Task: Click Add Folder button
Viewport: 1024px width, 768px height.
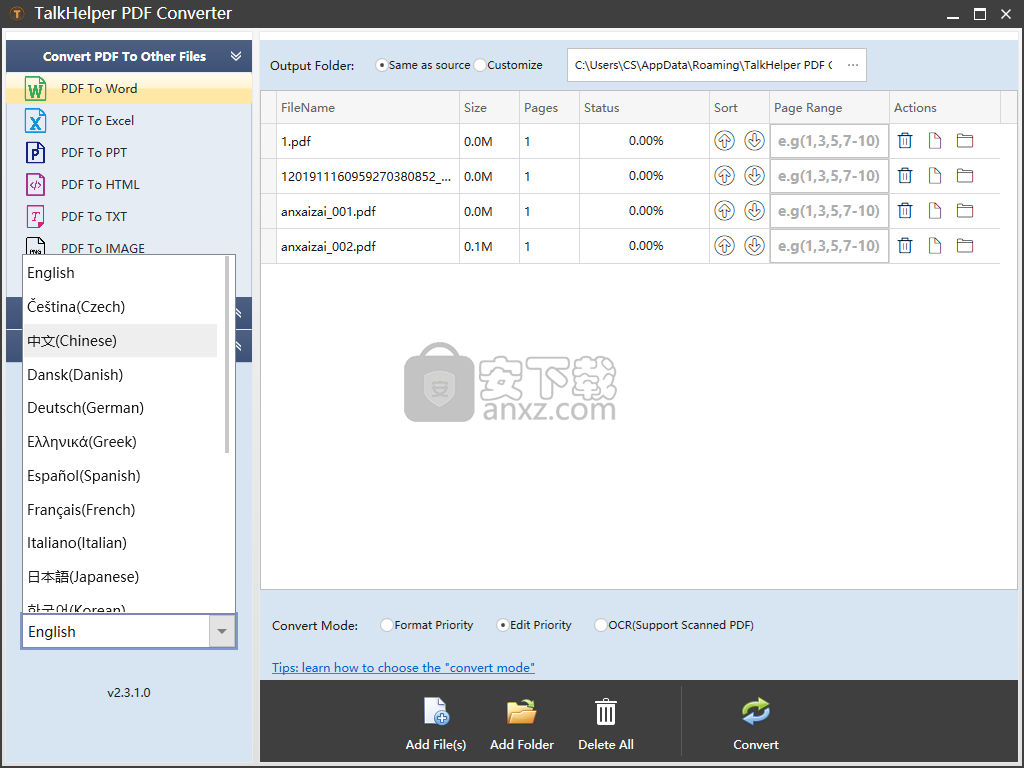Action: tap(522, 724)
